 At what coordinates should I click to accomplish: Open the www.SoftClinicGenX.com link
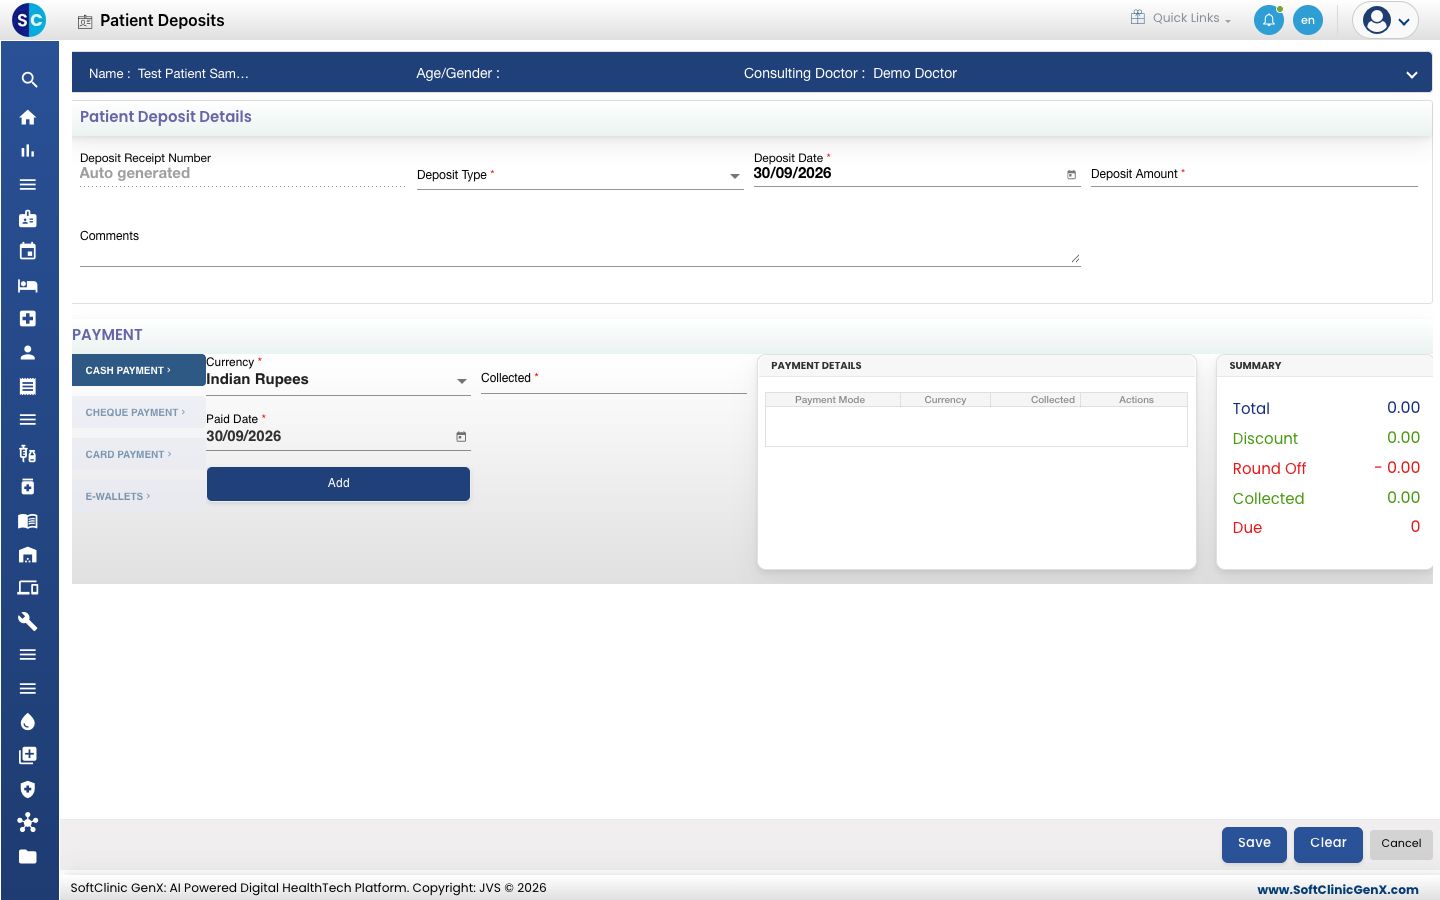point(1338,889)
